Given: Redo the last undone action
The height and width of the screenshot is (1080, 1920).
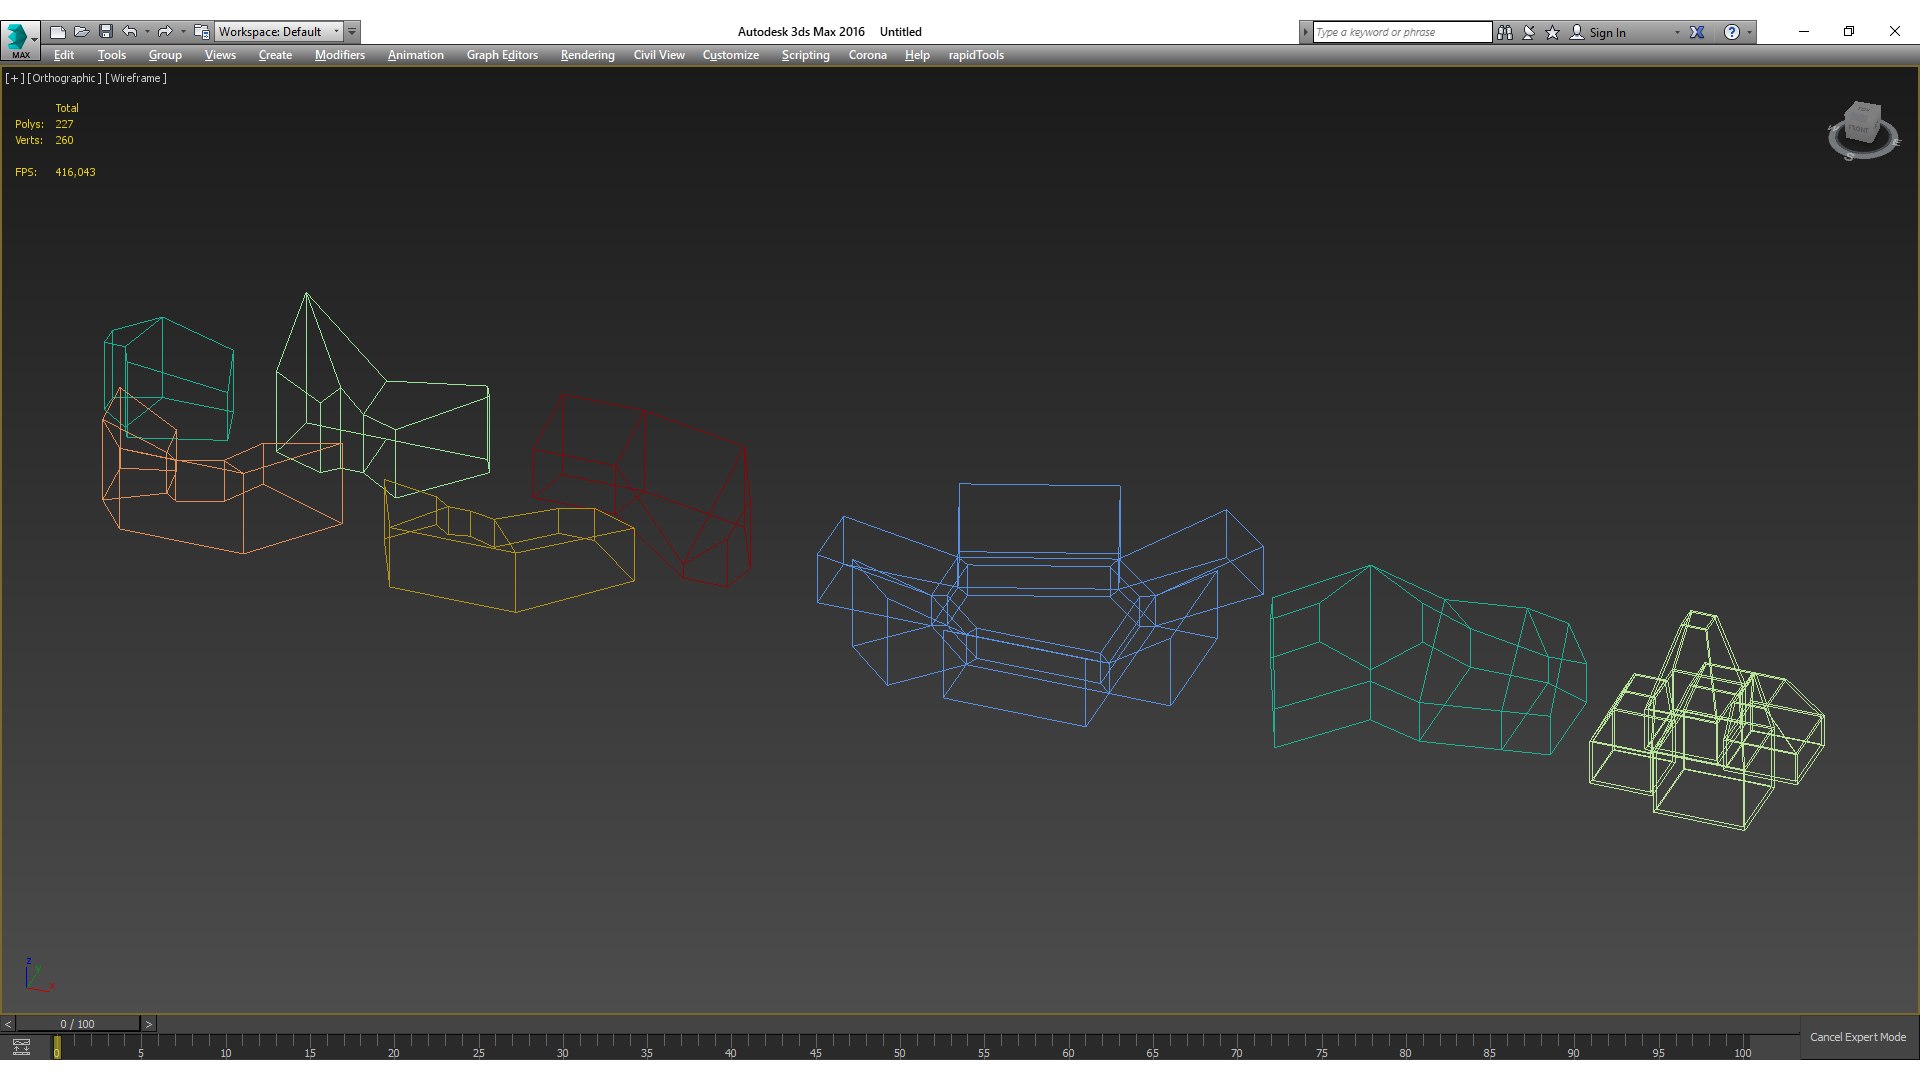Looking at the screenshot, I should tap(165, 32).
